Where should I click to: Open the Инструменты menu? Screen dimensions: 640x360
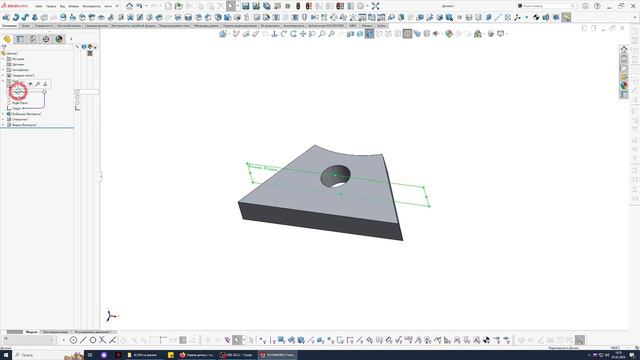[91, 6]
